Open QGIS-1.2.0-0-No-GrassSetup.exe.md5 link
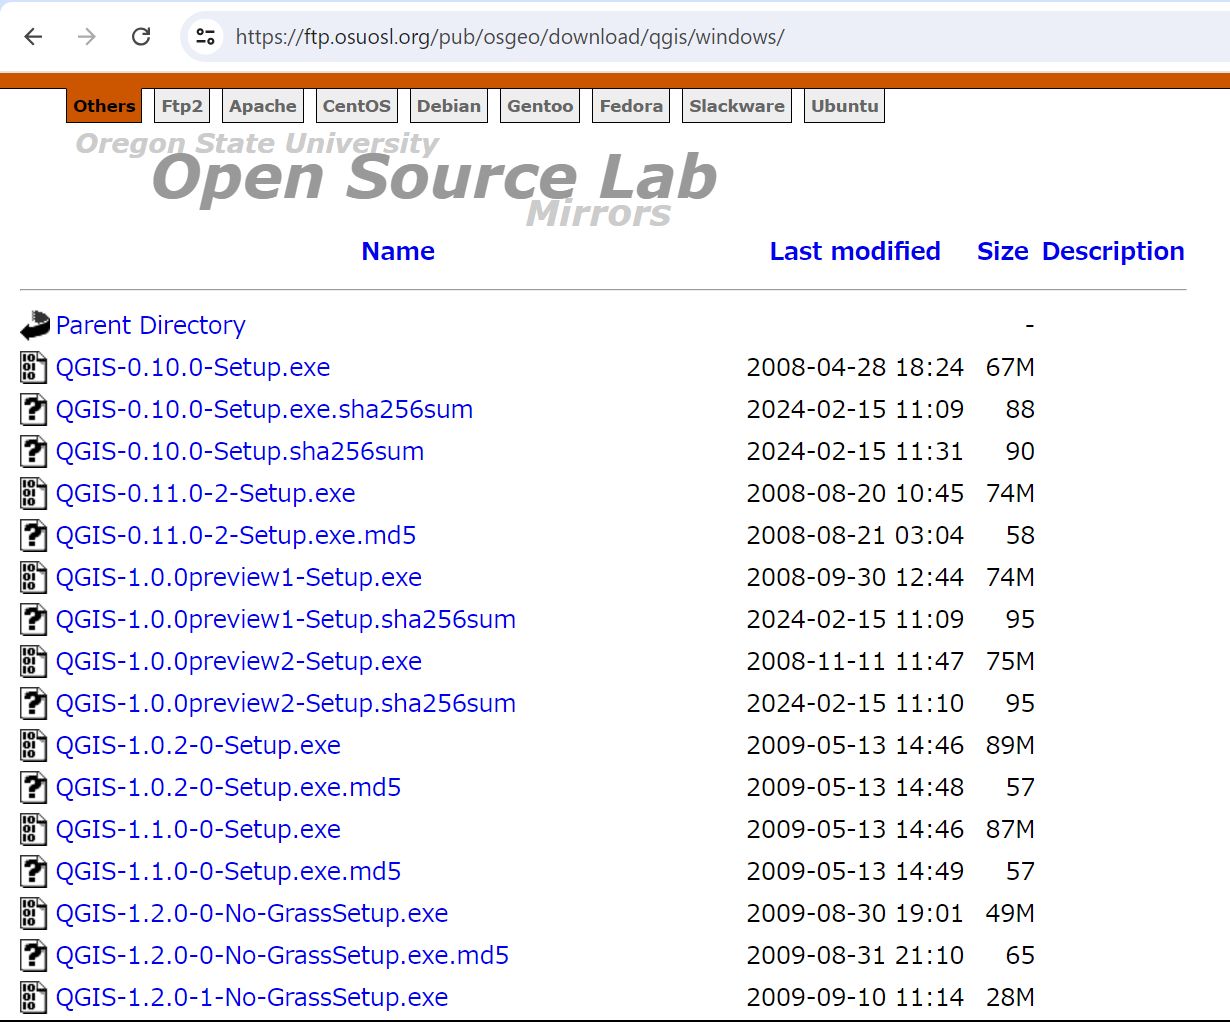Image resolution: width=1230 pixels, height=1022 pixels. click(x=282, y=956)
